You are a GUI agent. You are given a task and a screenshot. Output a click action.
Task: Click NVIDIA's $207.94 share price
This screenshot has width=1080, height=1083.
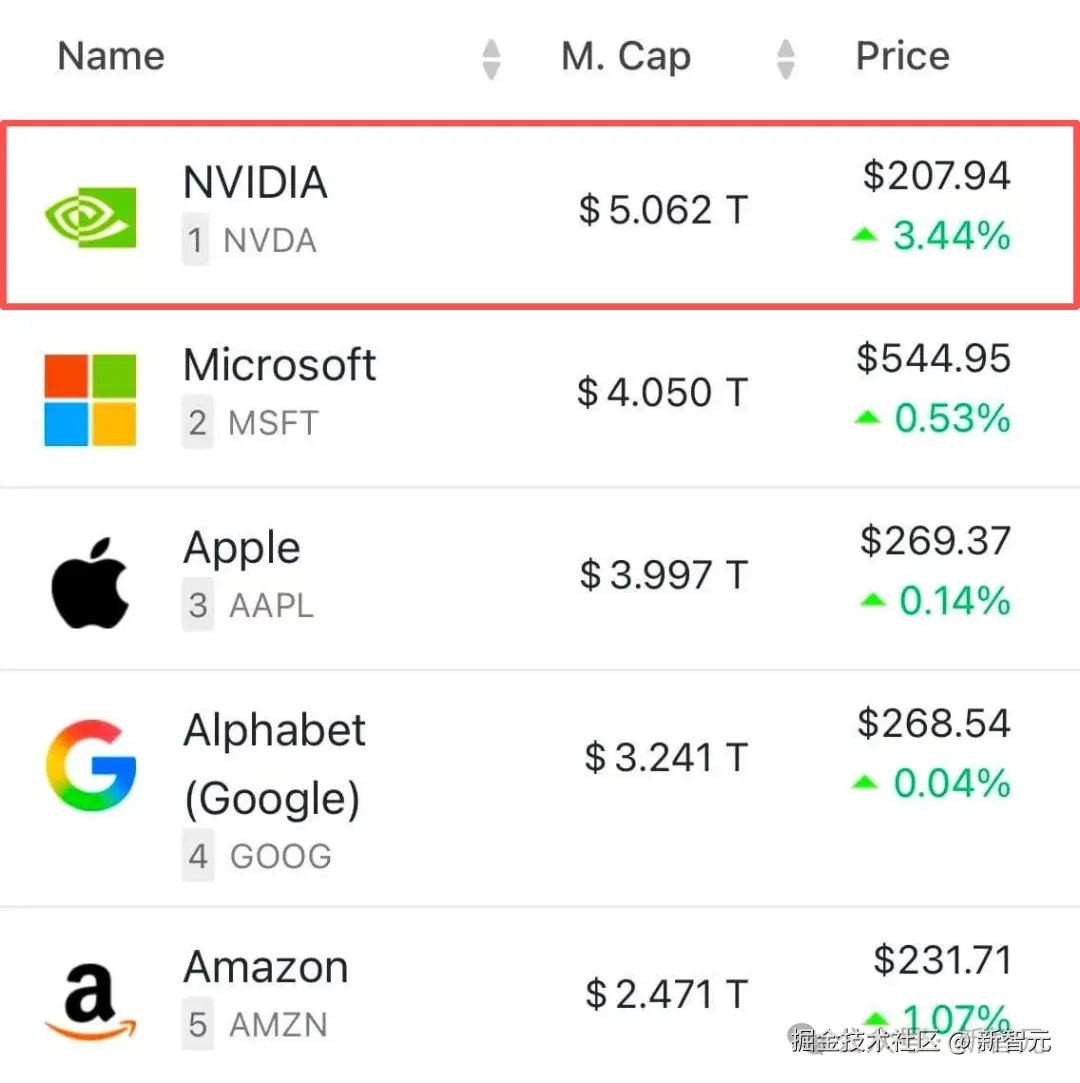point(937,176)
